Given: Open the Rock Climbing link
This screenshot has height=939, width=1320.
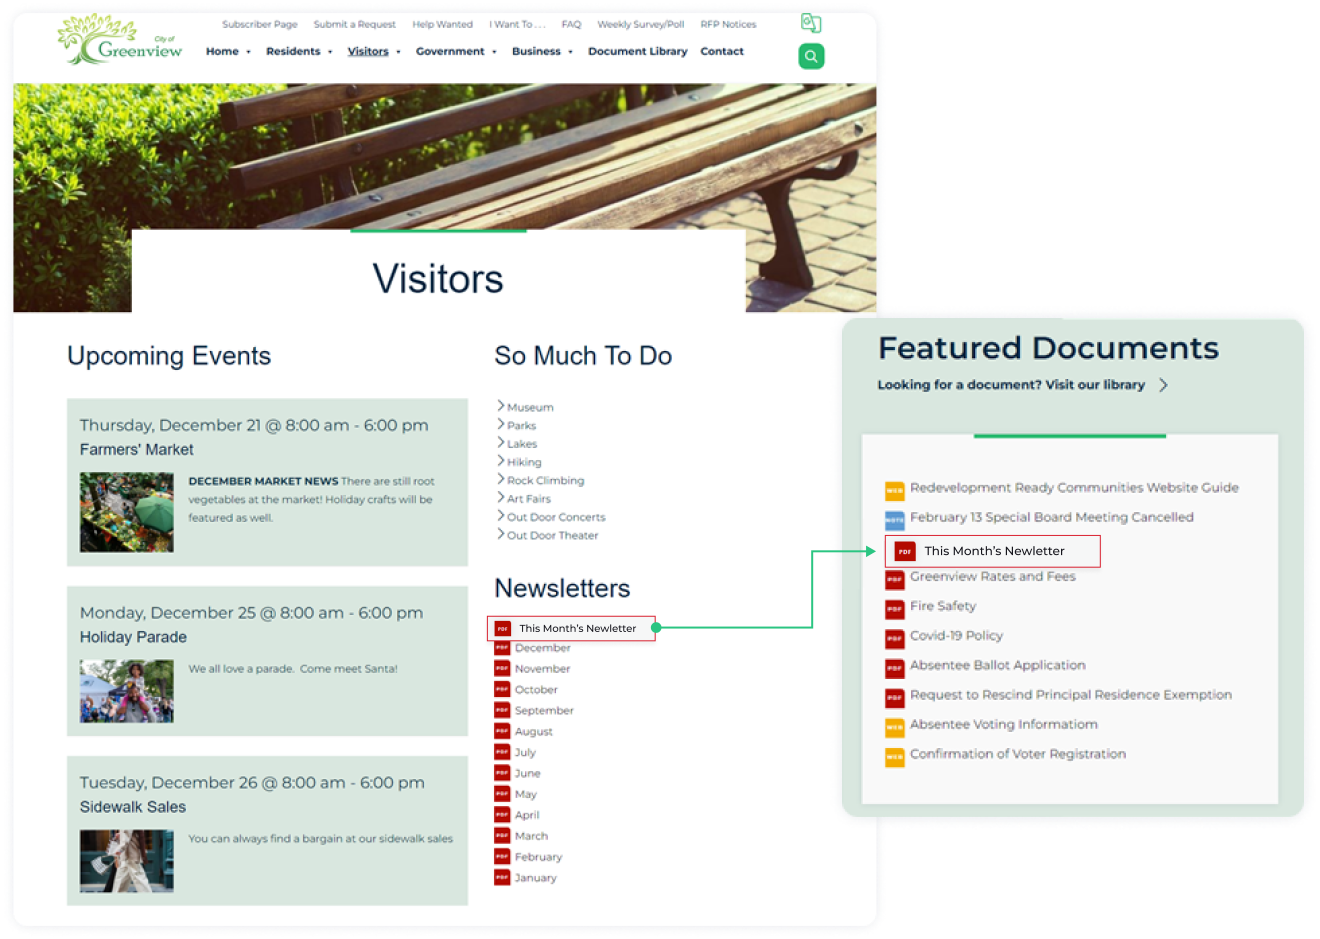Looking at the screenshot, I should (545, 481).
